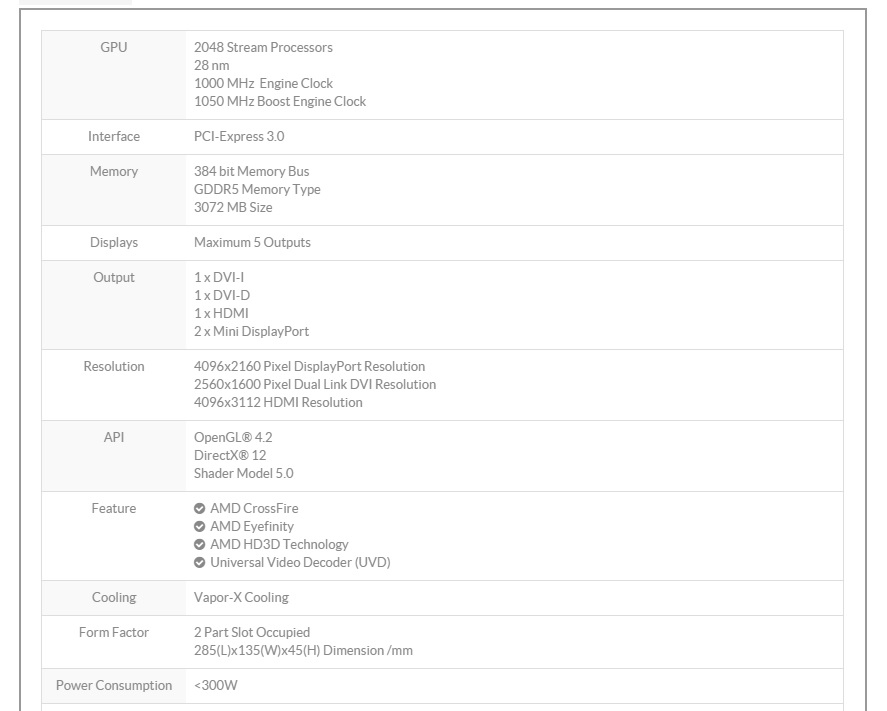Click the PCI-Express 3.0 value text
The image size is (887, 711).
pos(239,137)
